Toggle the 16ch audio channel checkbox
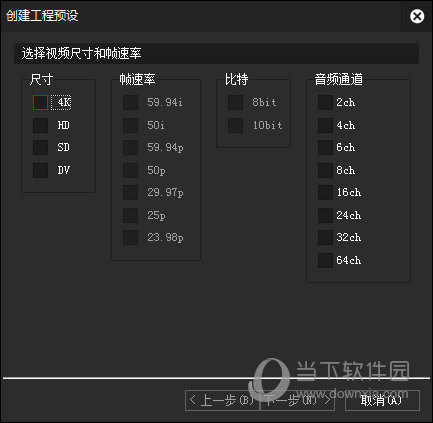This screenshot has width=433, height=423. coord(325,192)
